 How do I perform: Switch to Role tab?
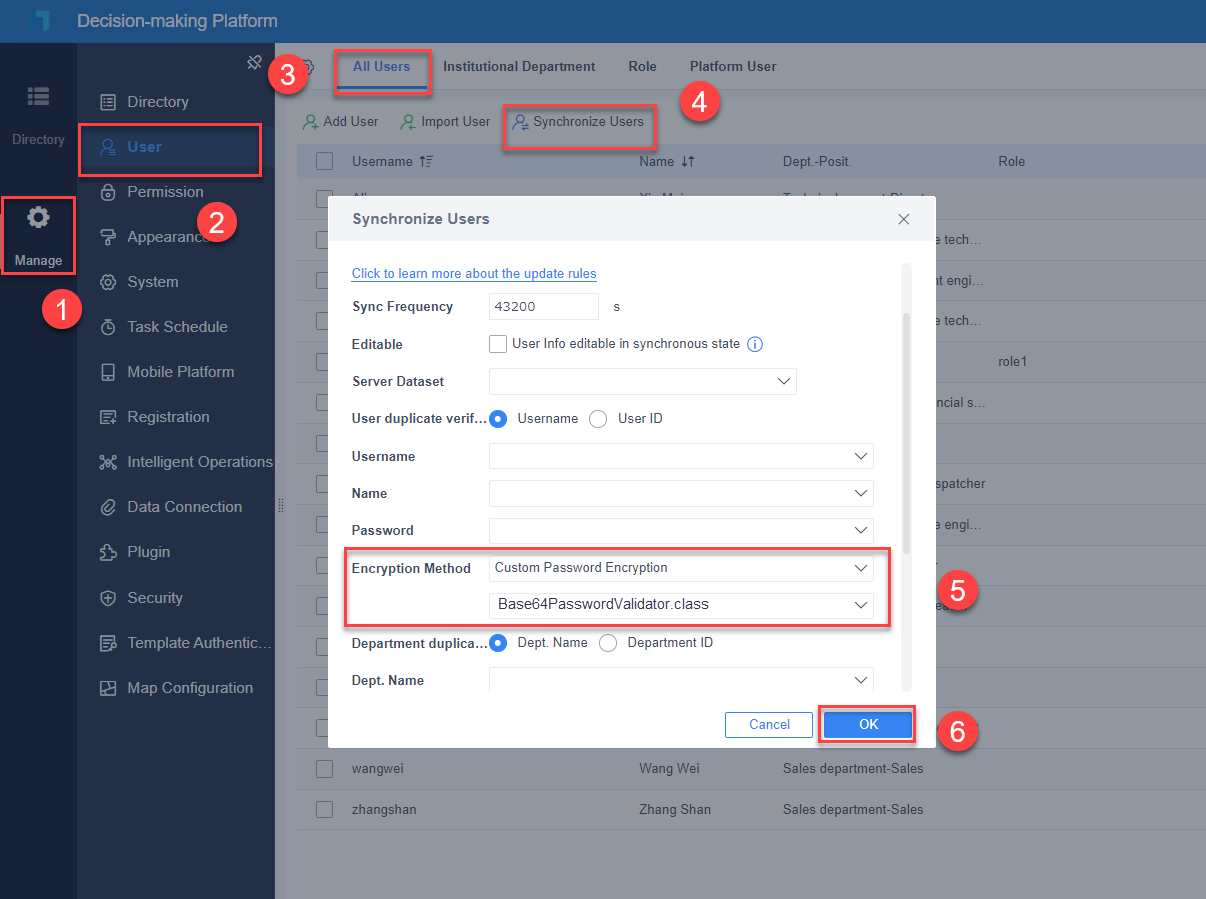(642, 67)
